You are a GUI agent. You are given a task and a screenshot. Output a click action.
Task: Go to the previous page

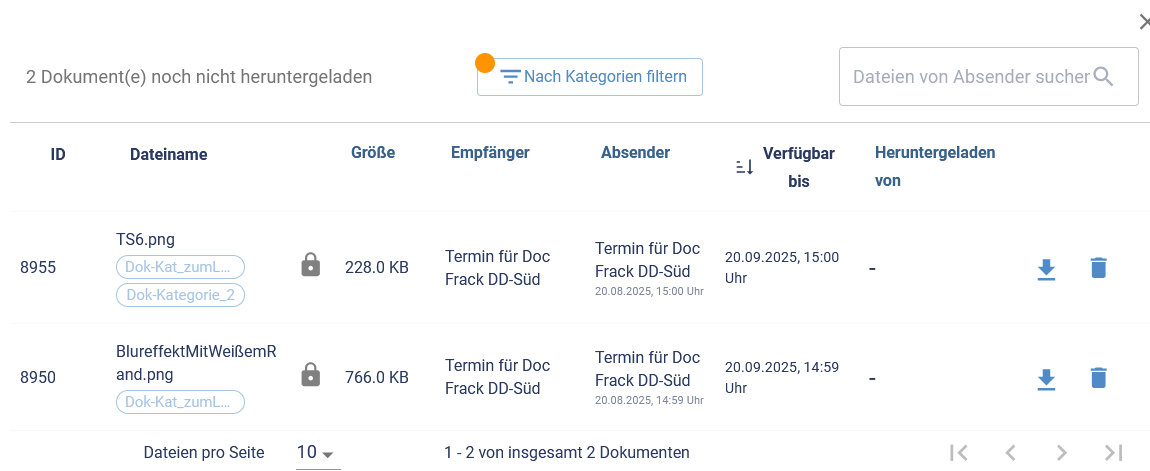1010,453
